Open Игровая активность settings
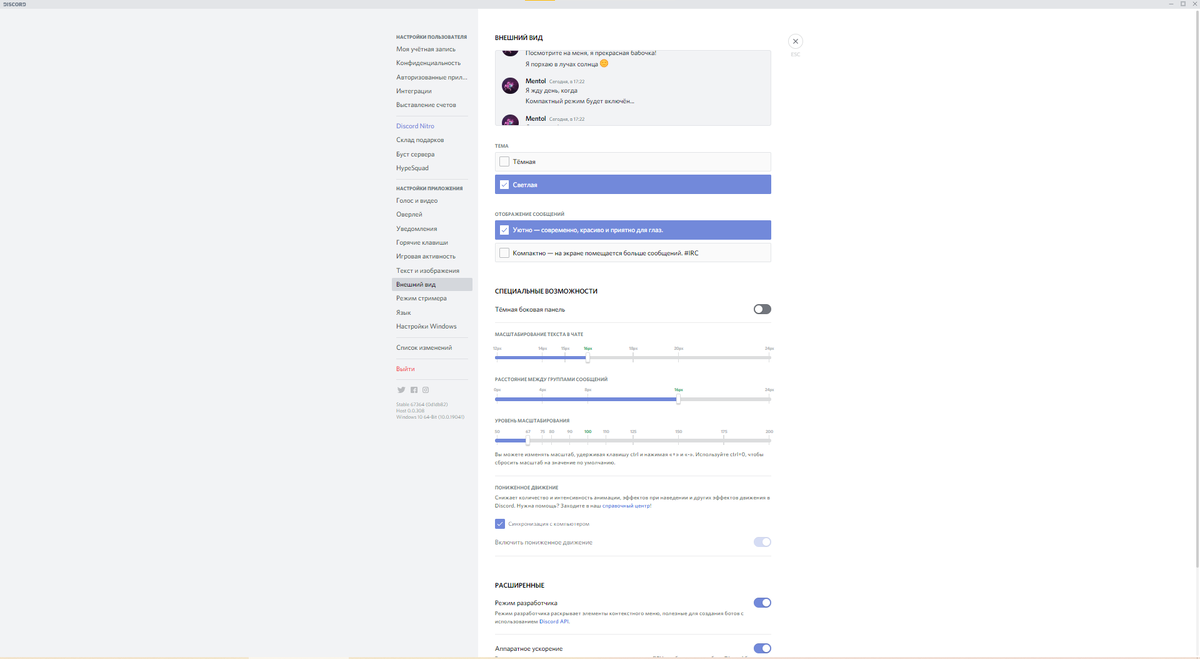 tap(432, 257)
